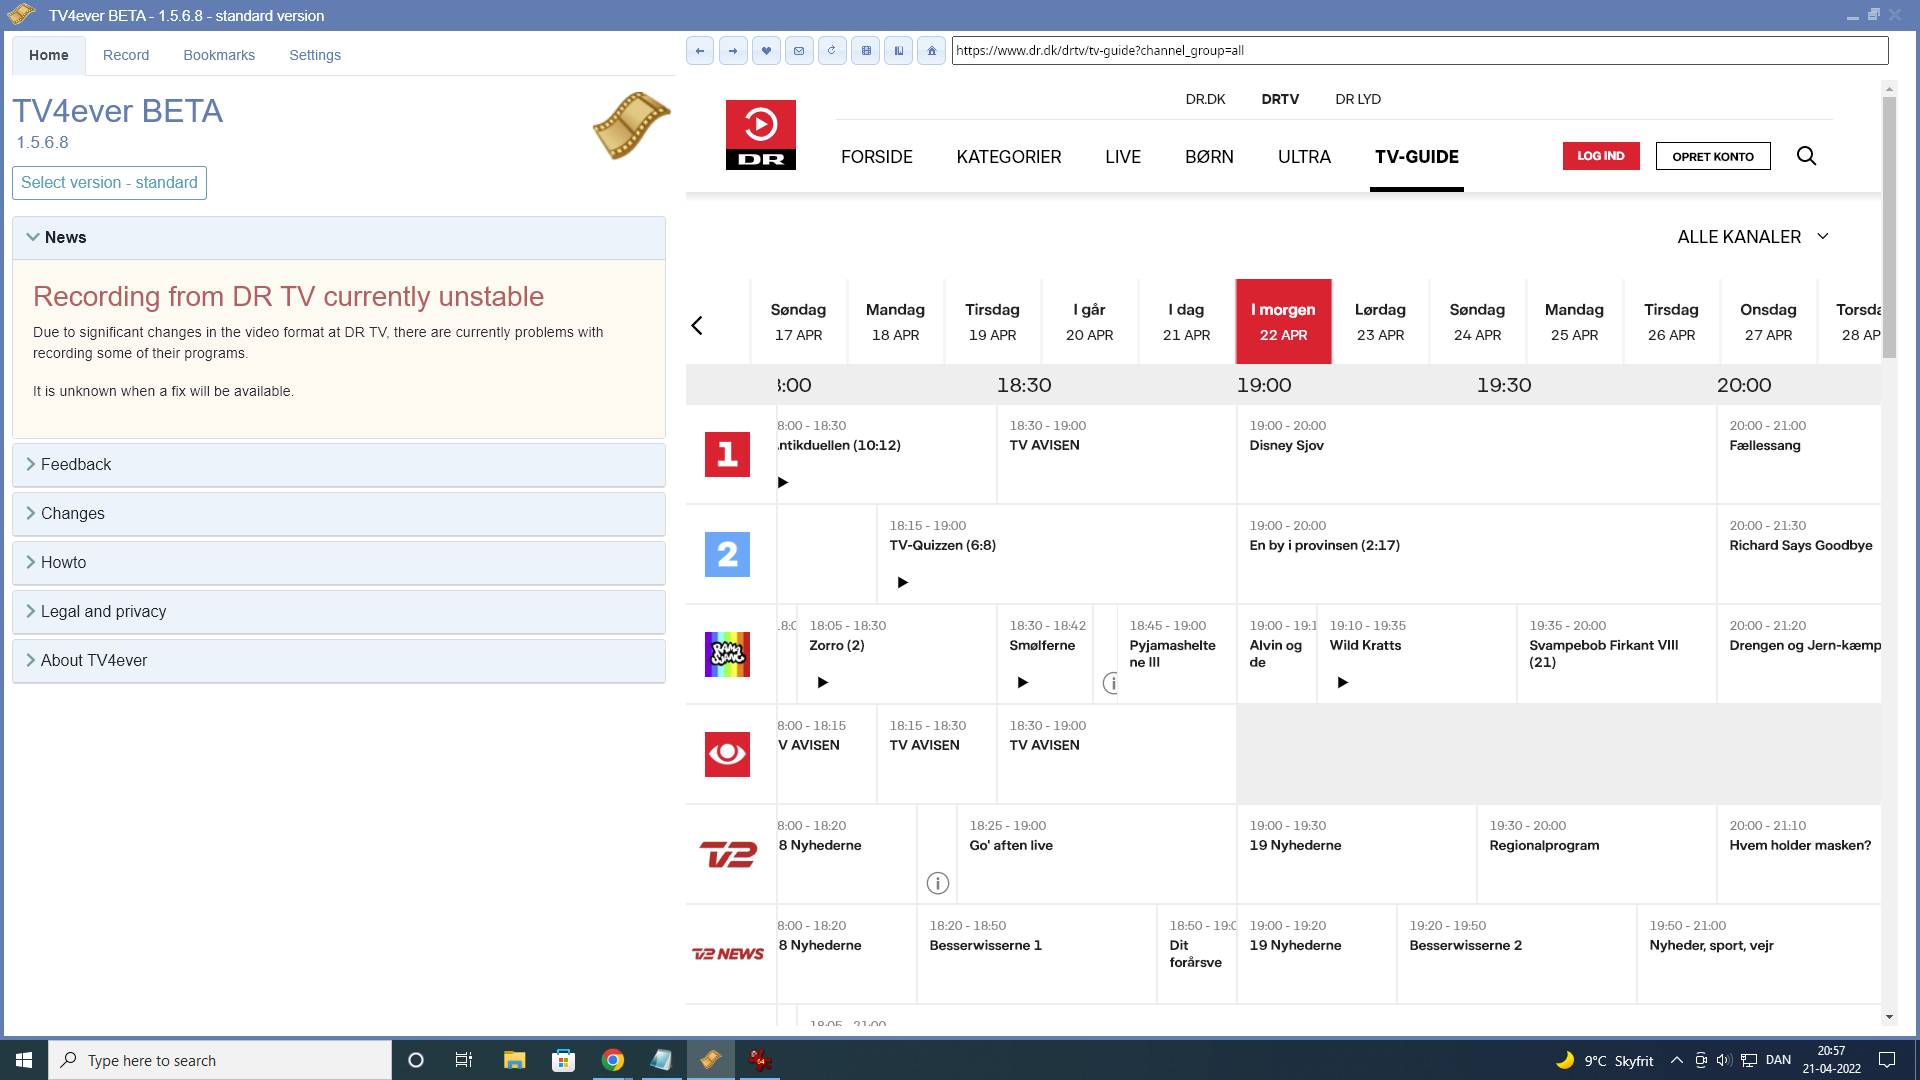Show earlier dates with the left chevron
1920x1080 pixels.
click(697, 325)
